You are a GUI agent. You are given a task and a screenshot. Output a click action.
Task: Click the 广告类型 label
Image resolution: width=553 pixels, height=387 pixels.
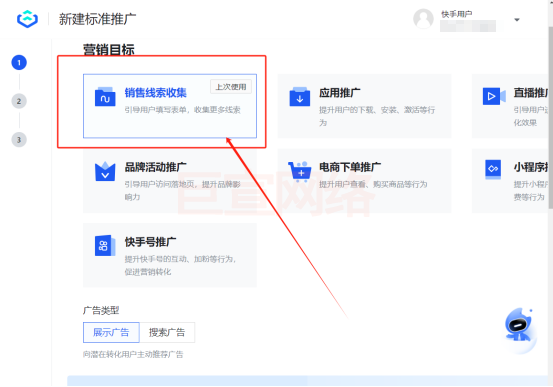(101, 310)
